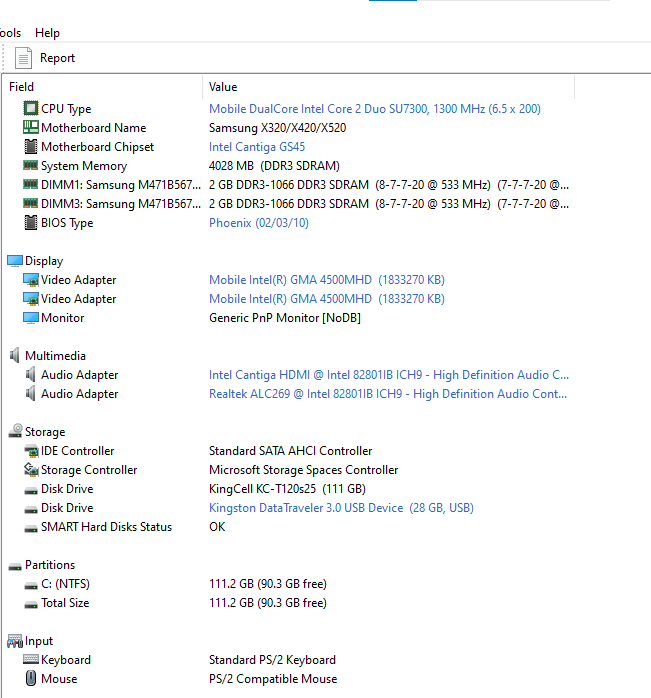Select the IDE Controller field label
Image resolution: width=651 pixels, height=698 pixels.
click(77, 451)
